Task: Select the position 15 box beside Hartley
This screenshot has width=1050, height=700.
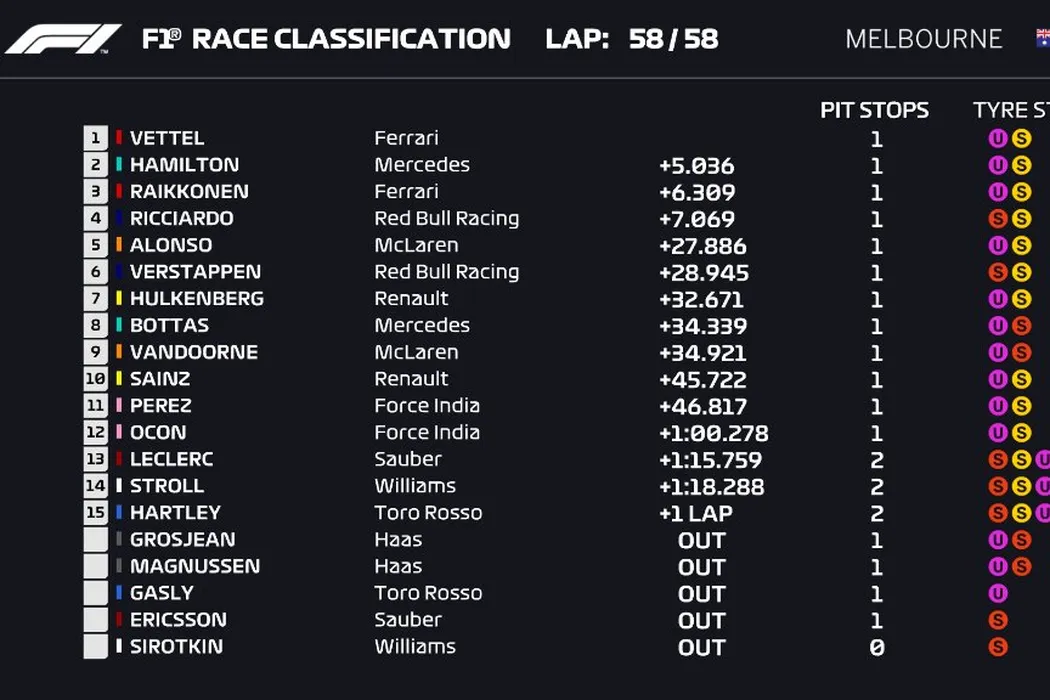Action: (x=95, y=513)
